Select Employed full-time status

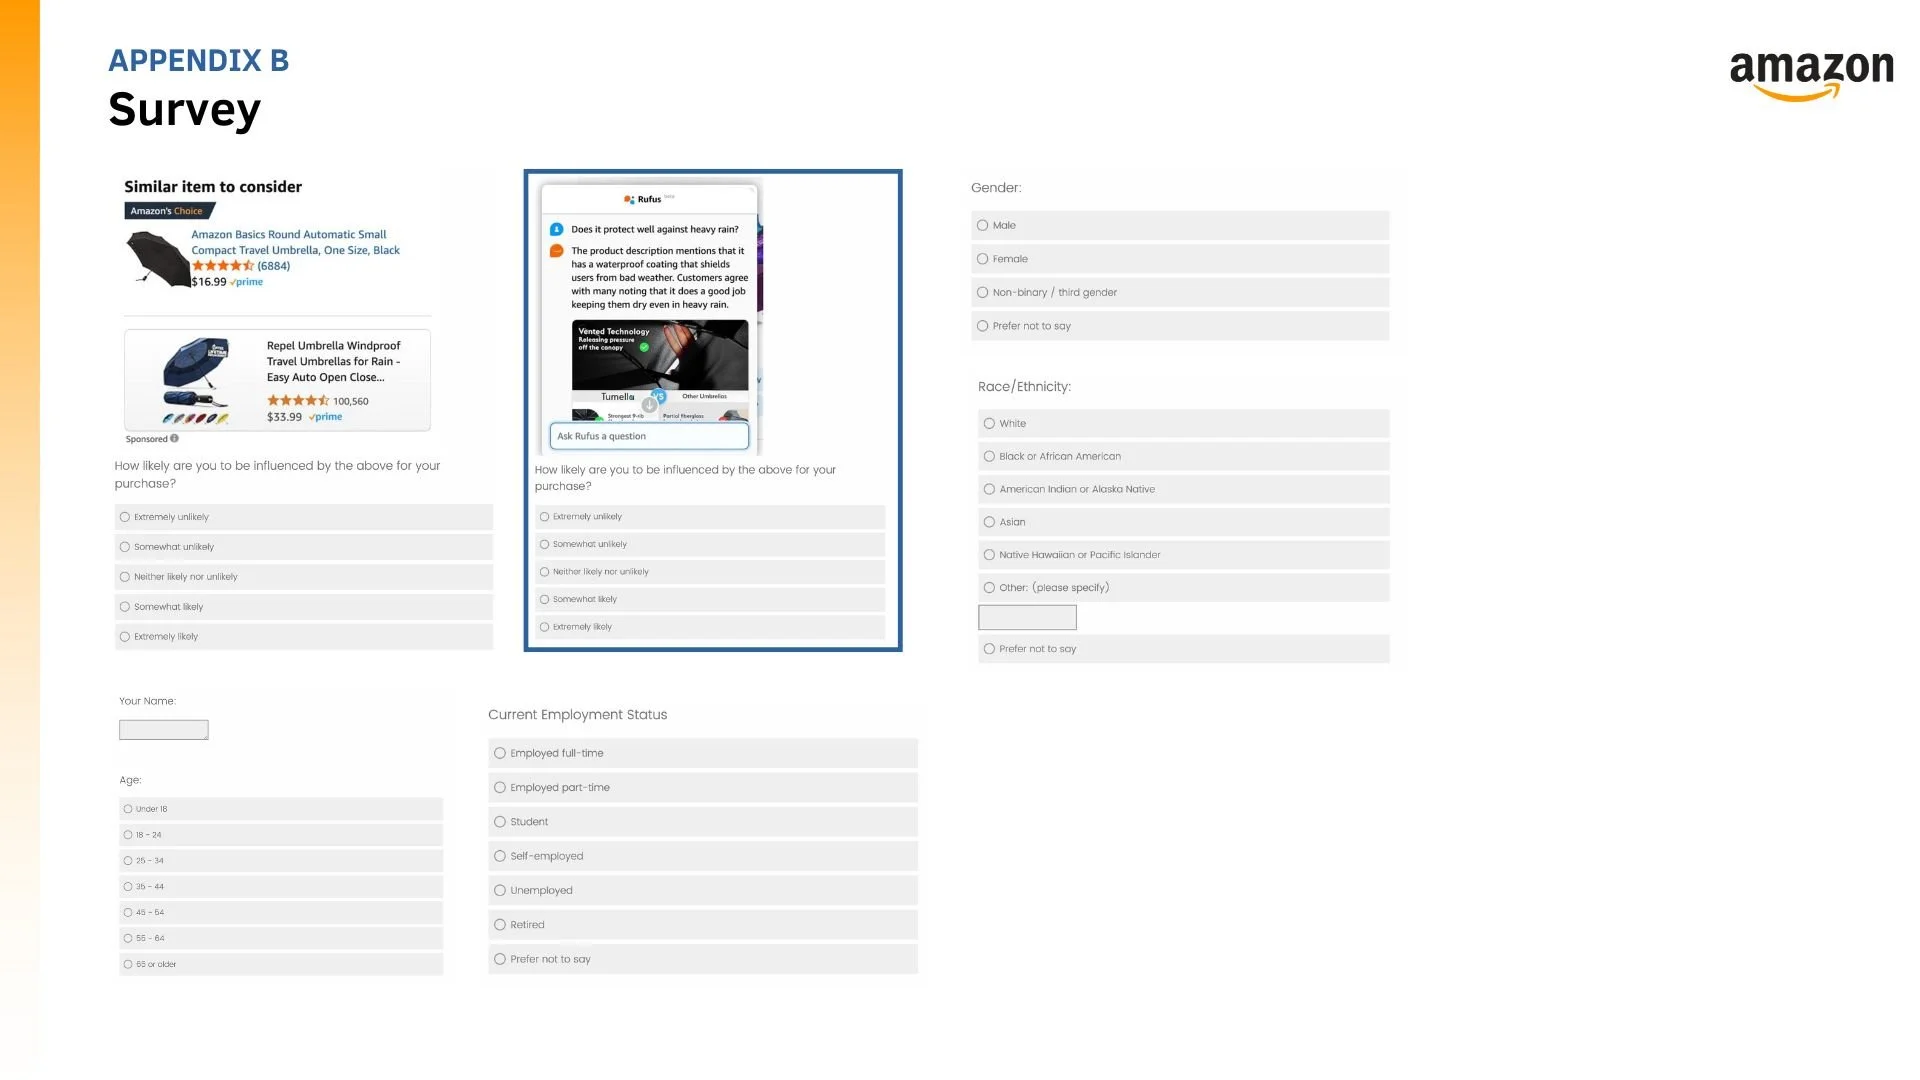(500, 753)
